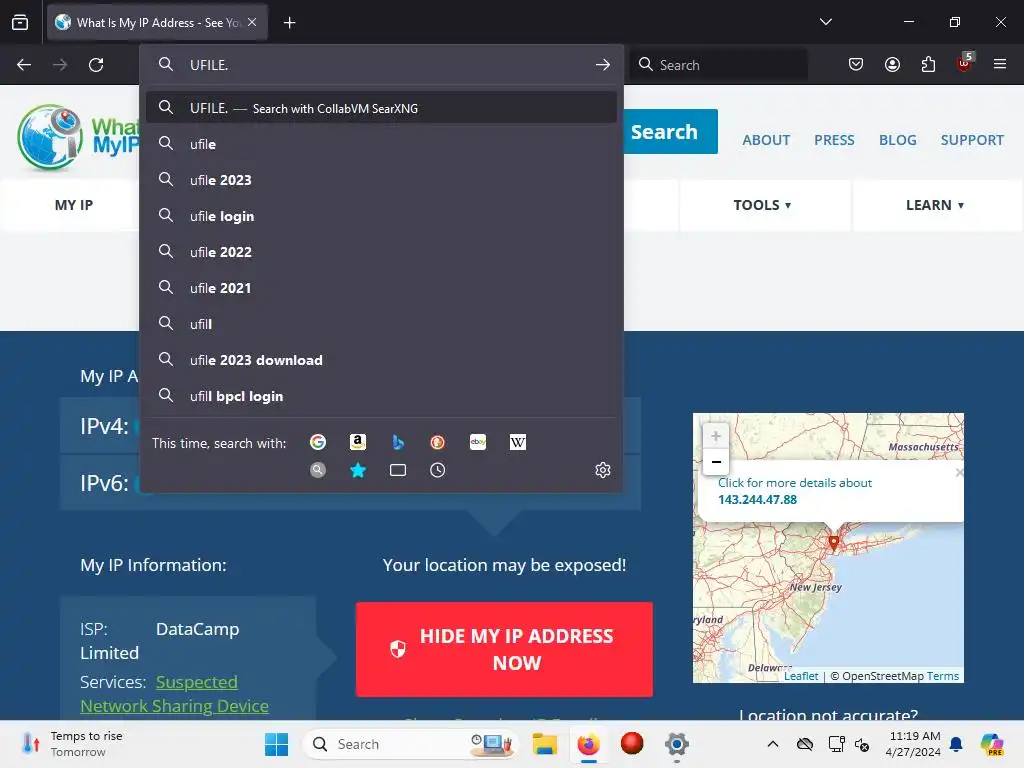Open the BLOG link
This screenshot has width=1024, height=768.
[x=897, y=140]
